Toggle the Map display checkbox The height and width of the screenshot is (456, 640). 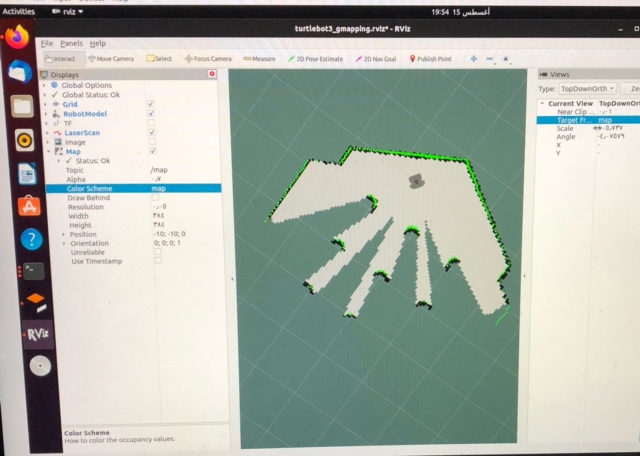coord(153,151)
